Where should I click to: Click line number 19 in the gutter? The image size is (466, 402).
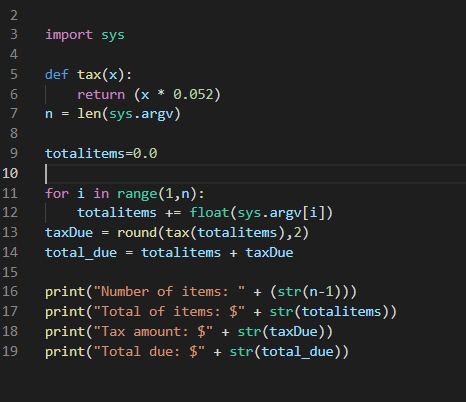point(10,352)
